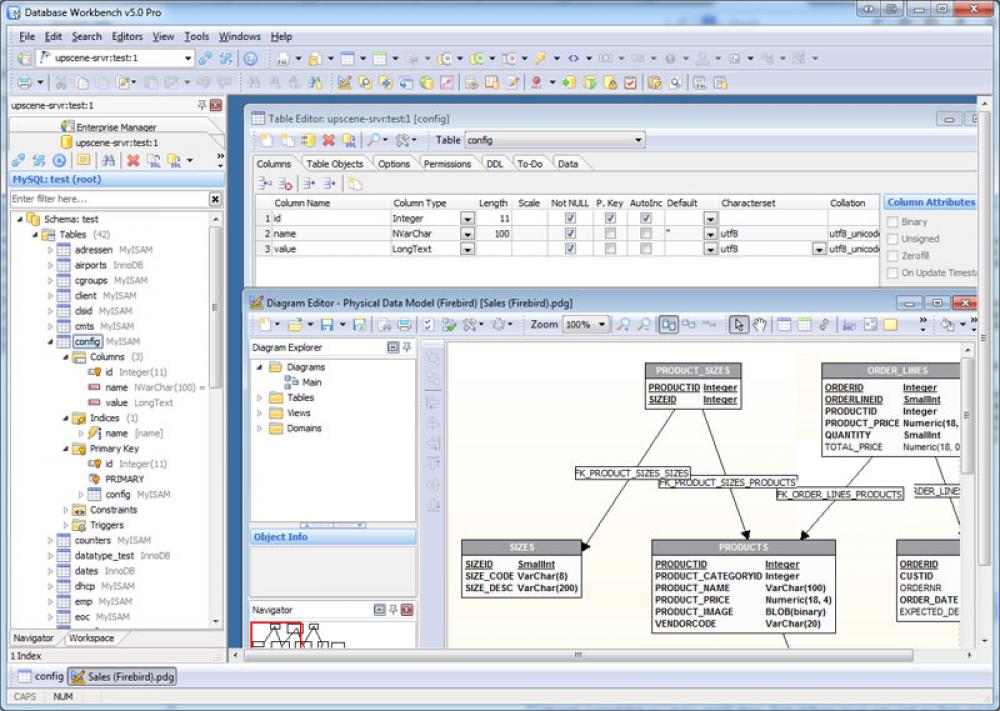Delete the table using the red X icon
Viewport: 1000px width, 711px height.
point(326,139)
